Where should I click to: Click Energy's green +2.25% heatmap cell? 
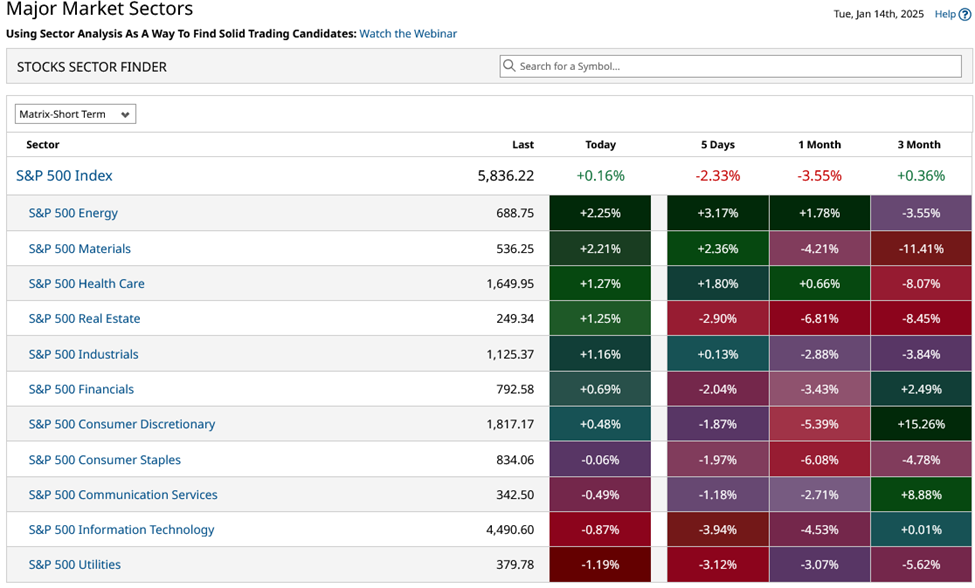click(600, 213)
